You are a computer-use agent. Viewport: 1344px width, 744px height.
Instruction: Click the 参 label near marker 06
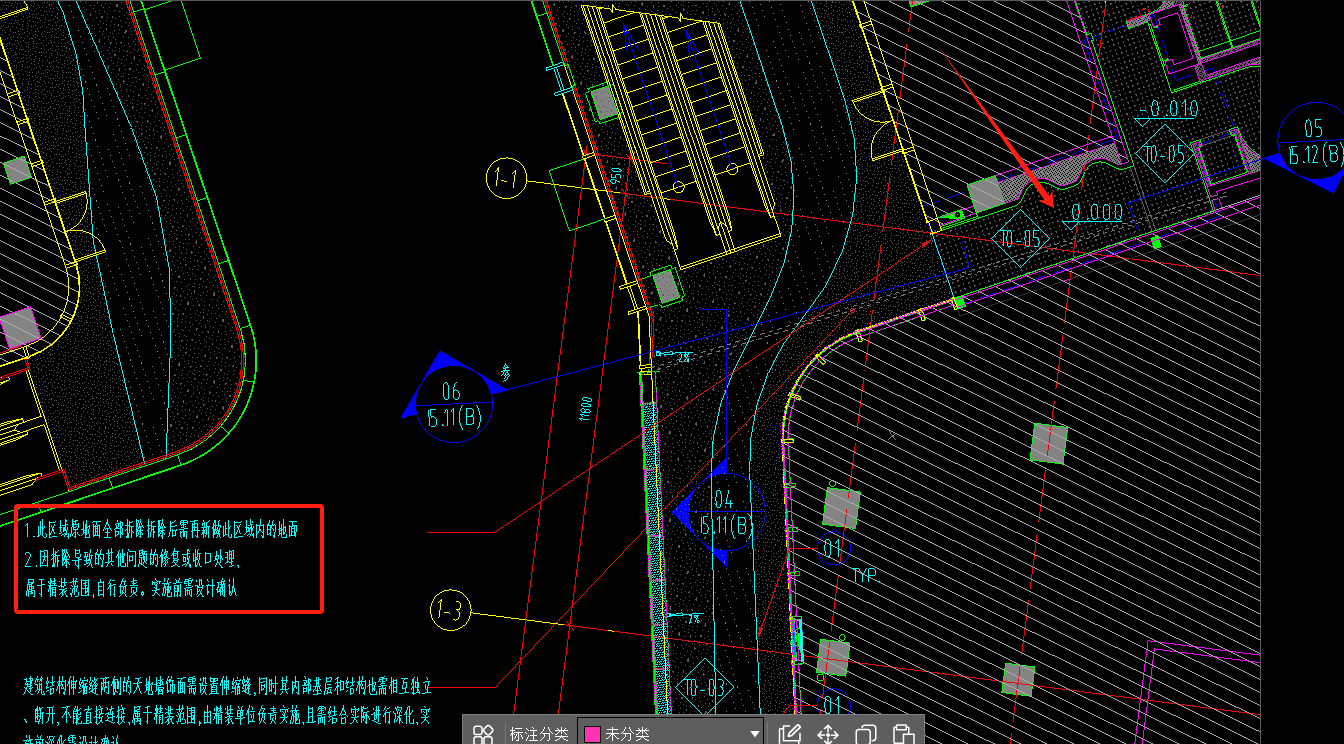pos(506,372)
